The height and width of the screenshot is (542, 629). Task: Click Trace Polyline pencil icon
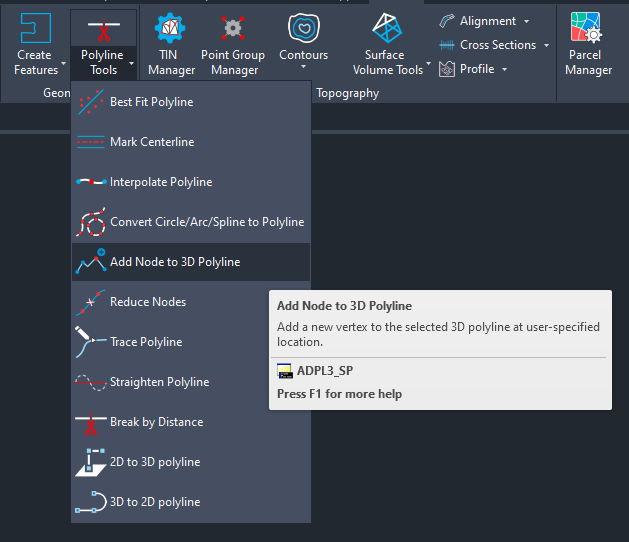tap(90, 342)
